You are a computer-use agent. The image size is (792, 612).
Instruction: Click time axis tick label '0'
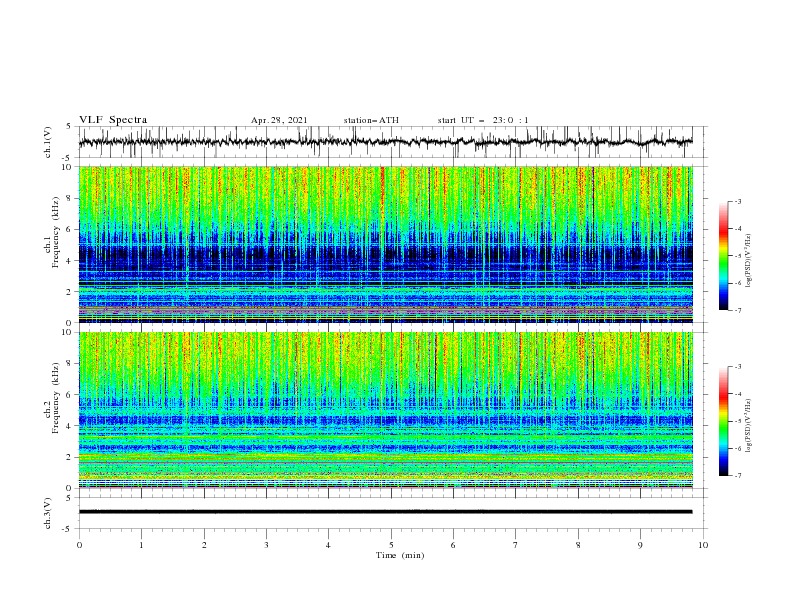click(x=79, y=545)
